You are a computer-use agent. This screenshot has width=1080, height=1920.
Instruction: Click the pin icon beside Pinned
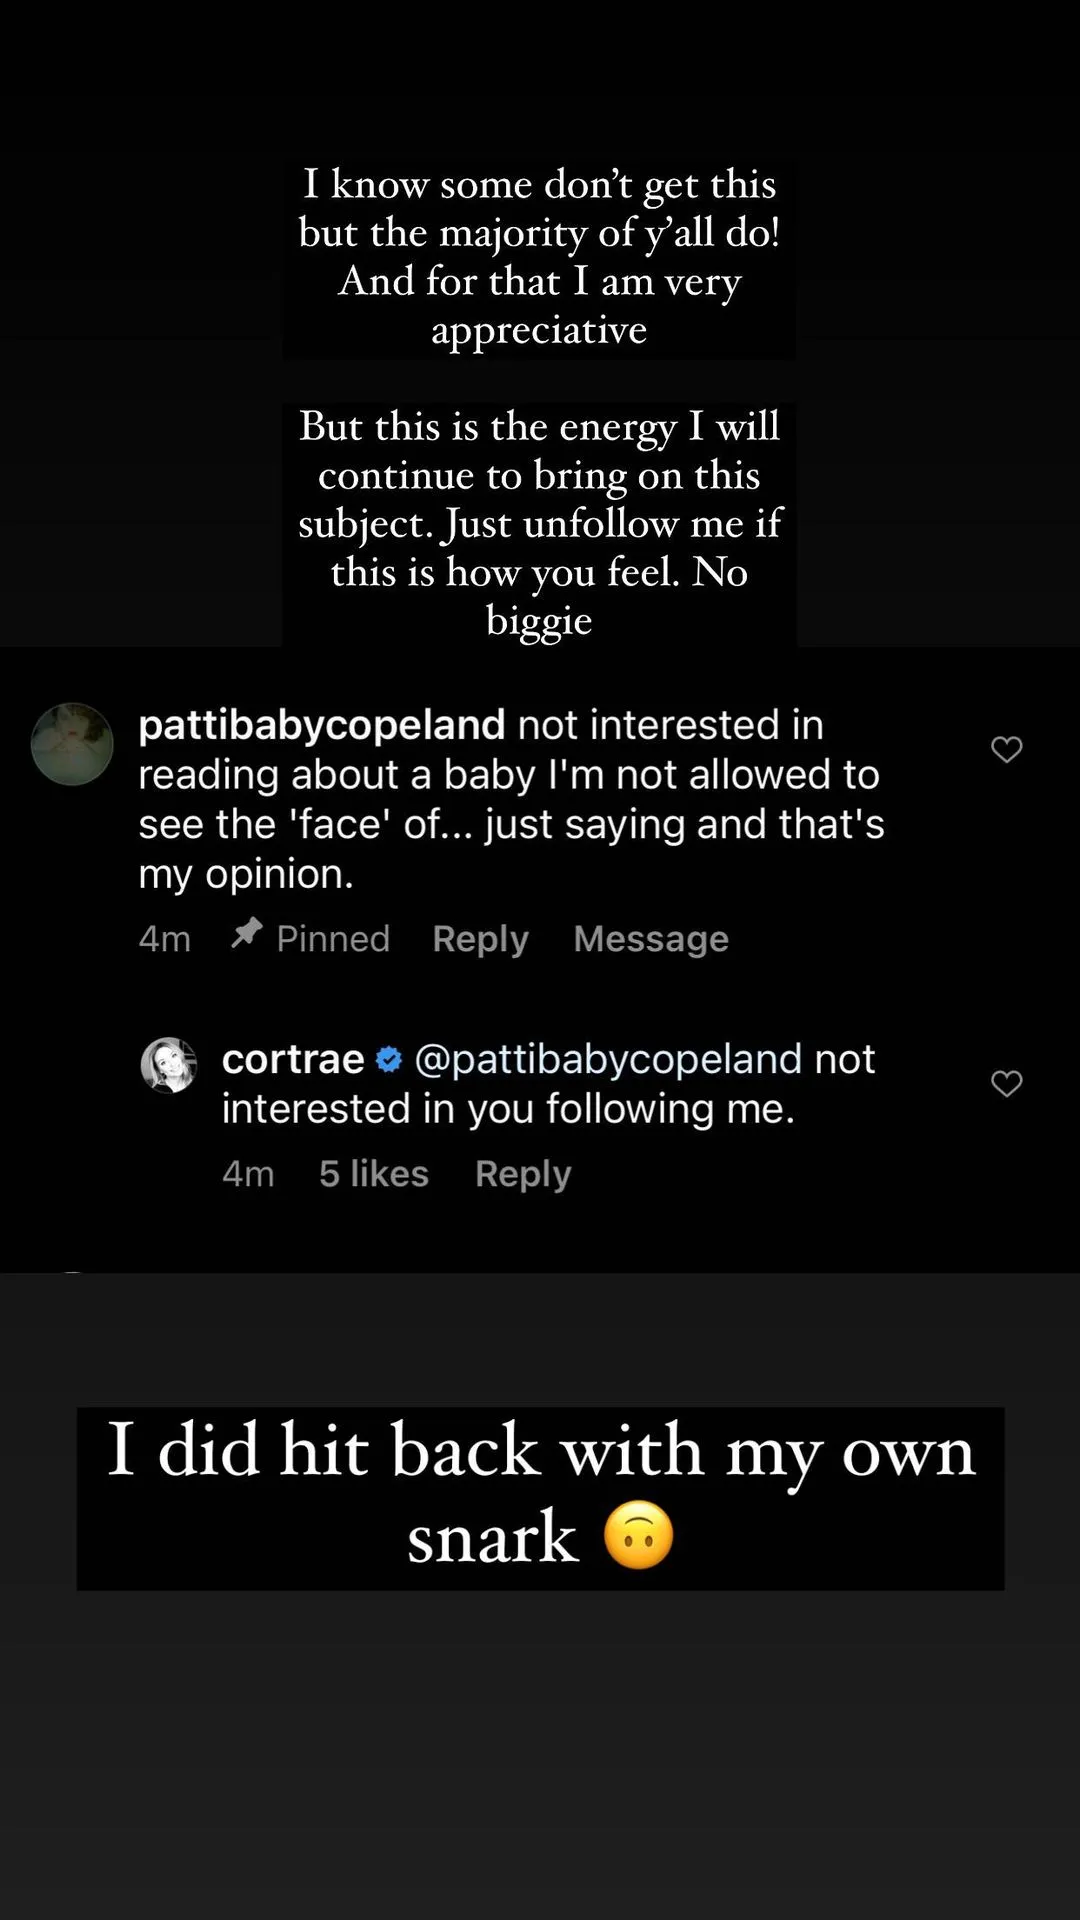tap(246, 934)
